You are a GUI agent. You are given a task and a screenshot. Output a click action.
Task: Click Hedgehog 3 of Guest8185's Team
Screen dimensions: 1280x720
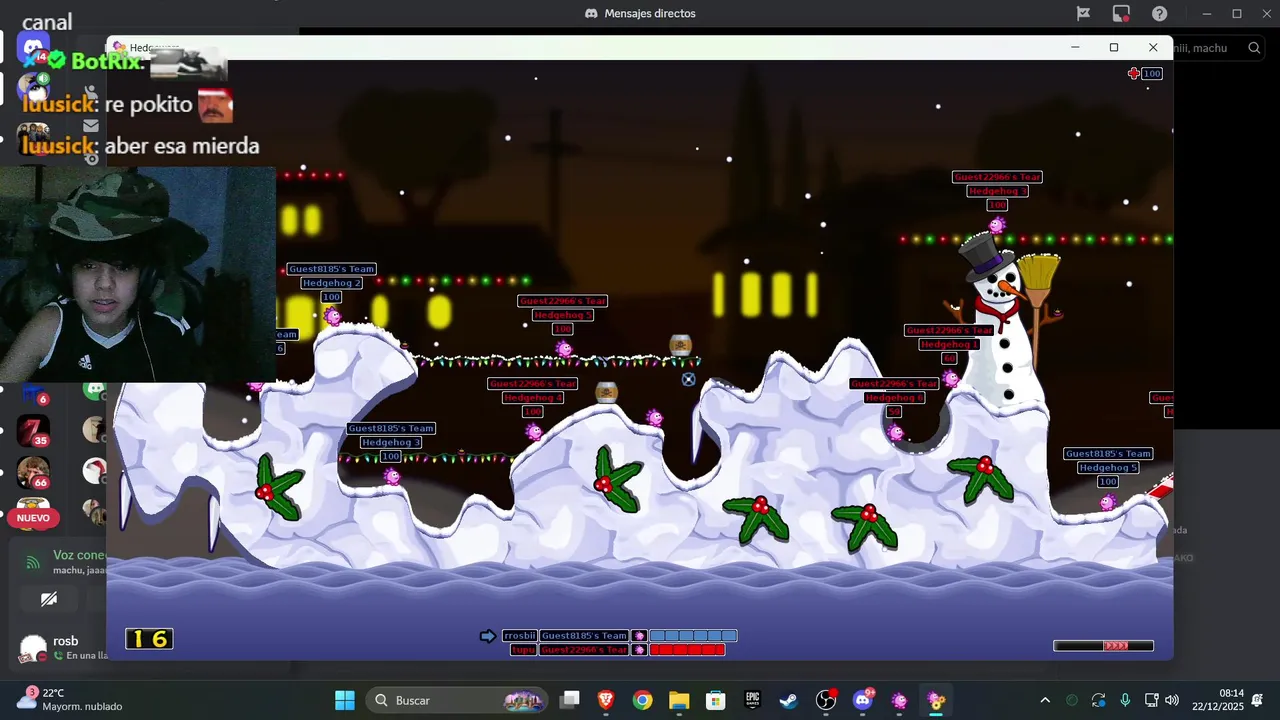(392, 476)
